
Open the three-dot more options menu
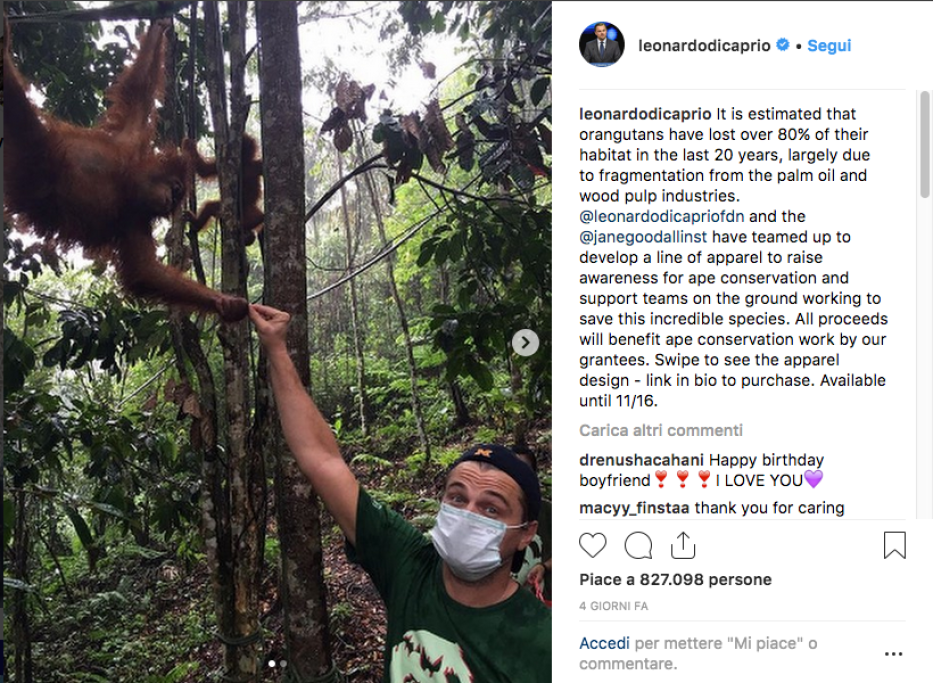[893, 654]
